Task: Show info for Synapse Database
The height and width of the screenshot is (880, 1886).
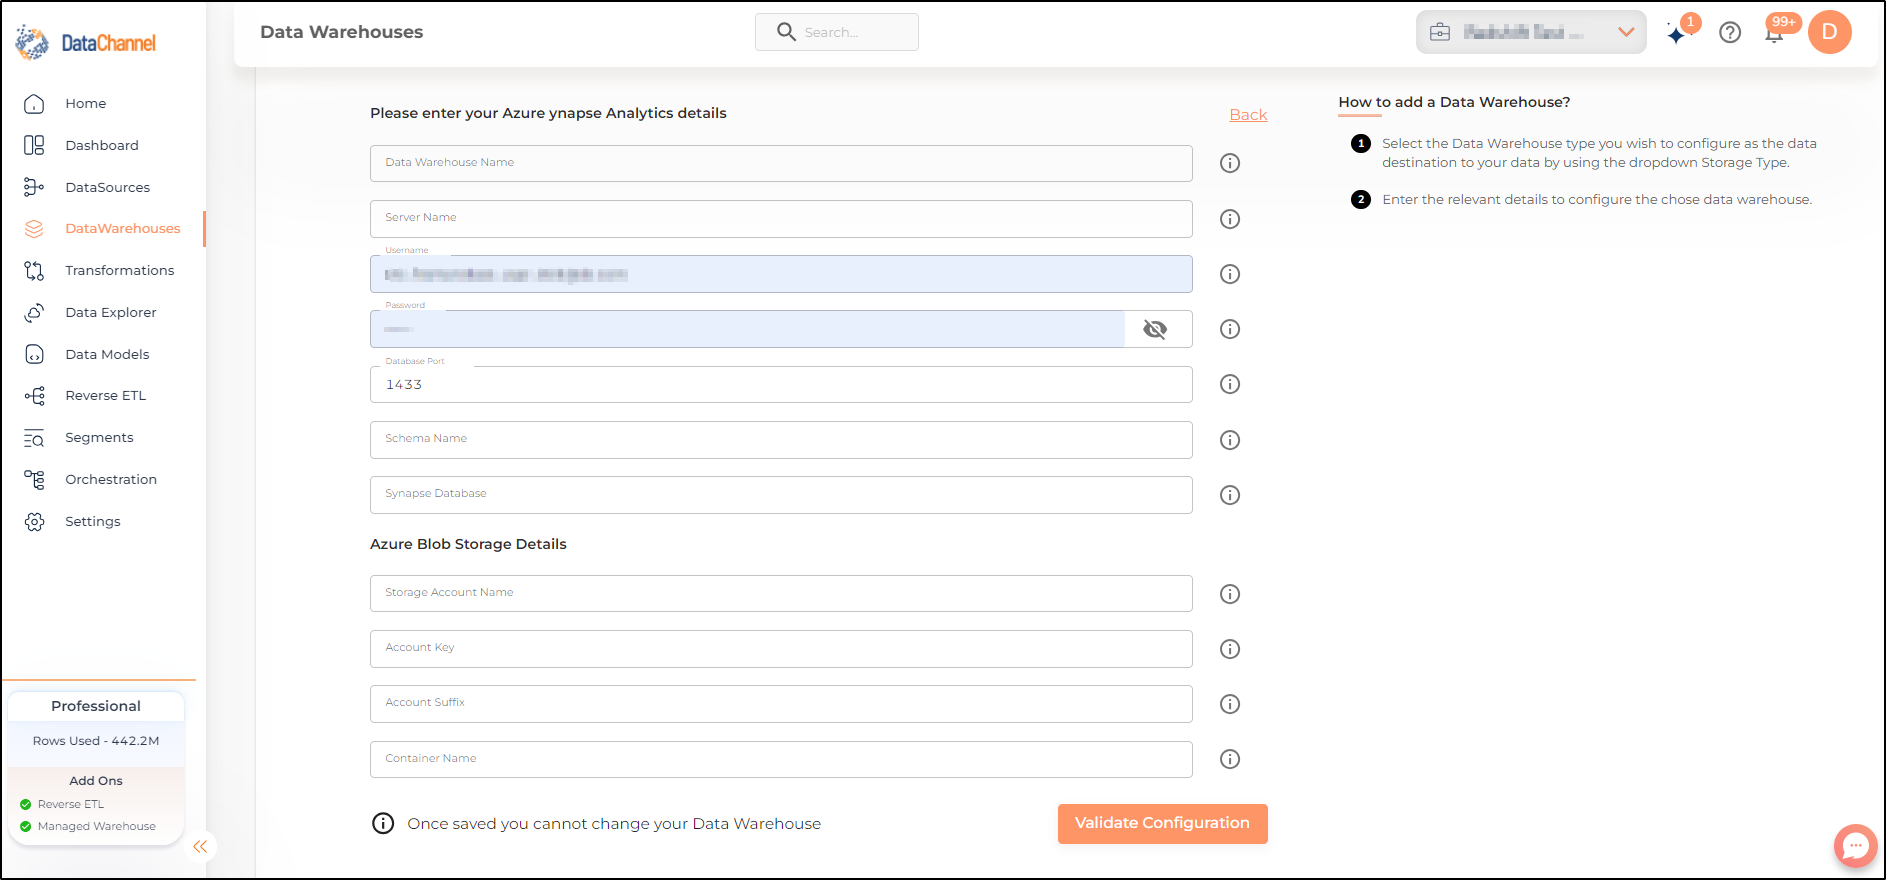Action: 1230,495
